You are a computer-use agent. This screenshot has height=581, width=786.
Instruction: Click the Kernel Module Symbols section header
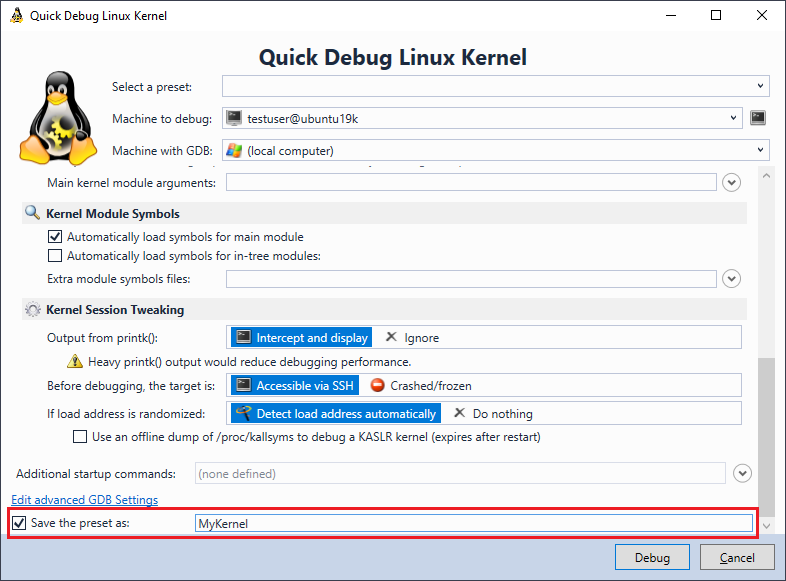384,214
